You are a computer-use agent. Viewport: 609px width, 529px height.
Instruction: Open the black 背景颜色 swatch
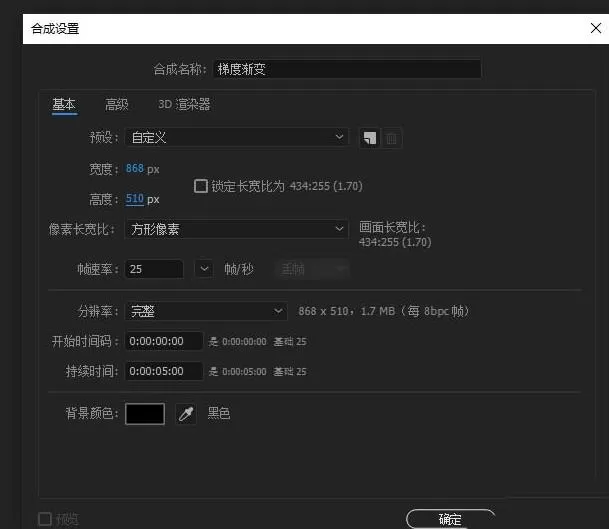click(x=145, y=414)
